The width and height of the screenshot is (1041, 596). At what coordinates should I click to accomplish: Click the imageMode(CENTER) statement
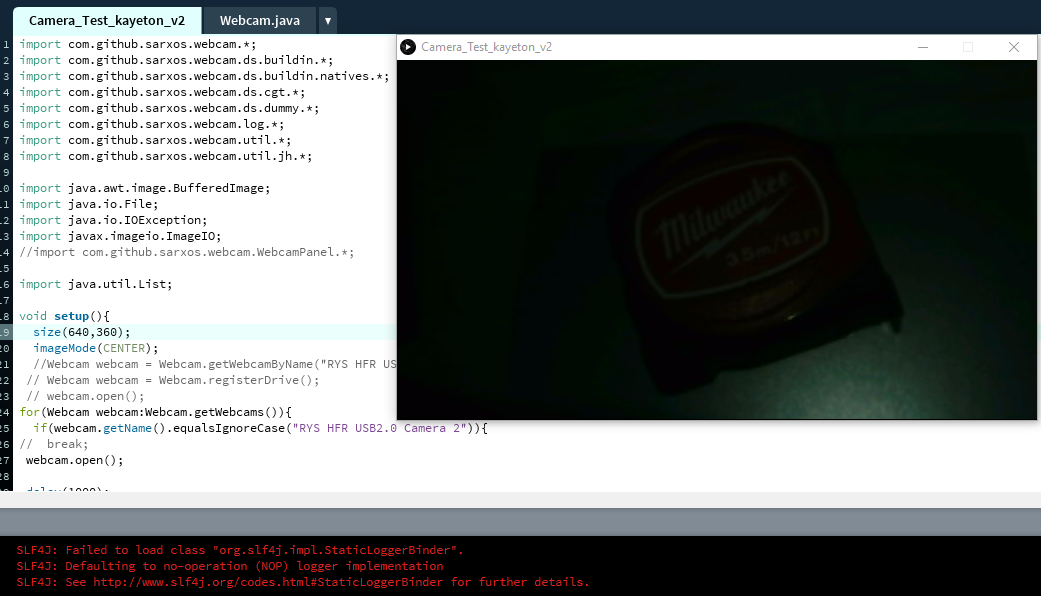click(93, 347)
